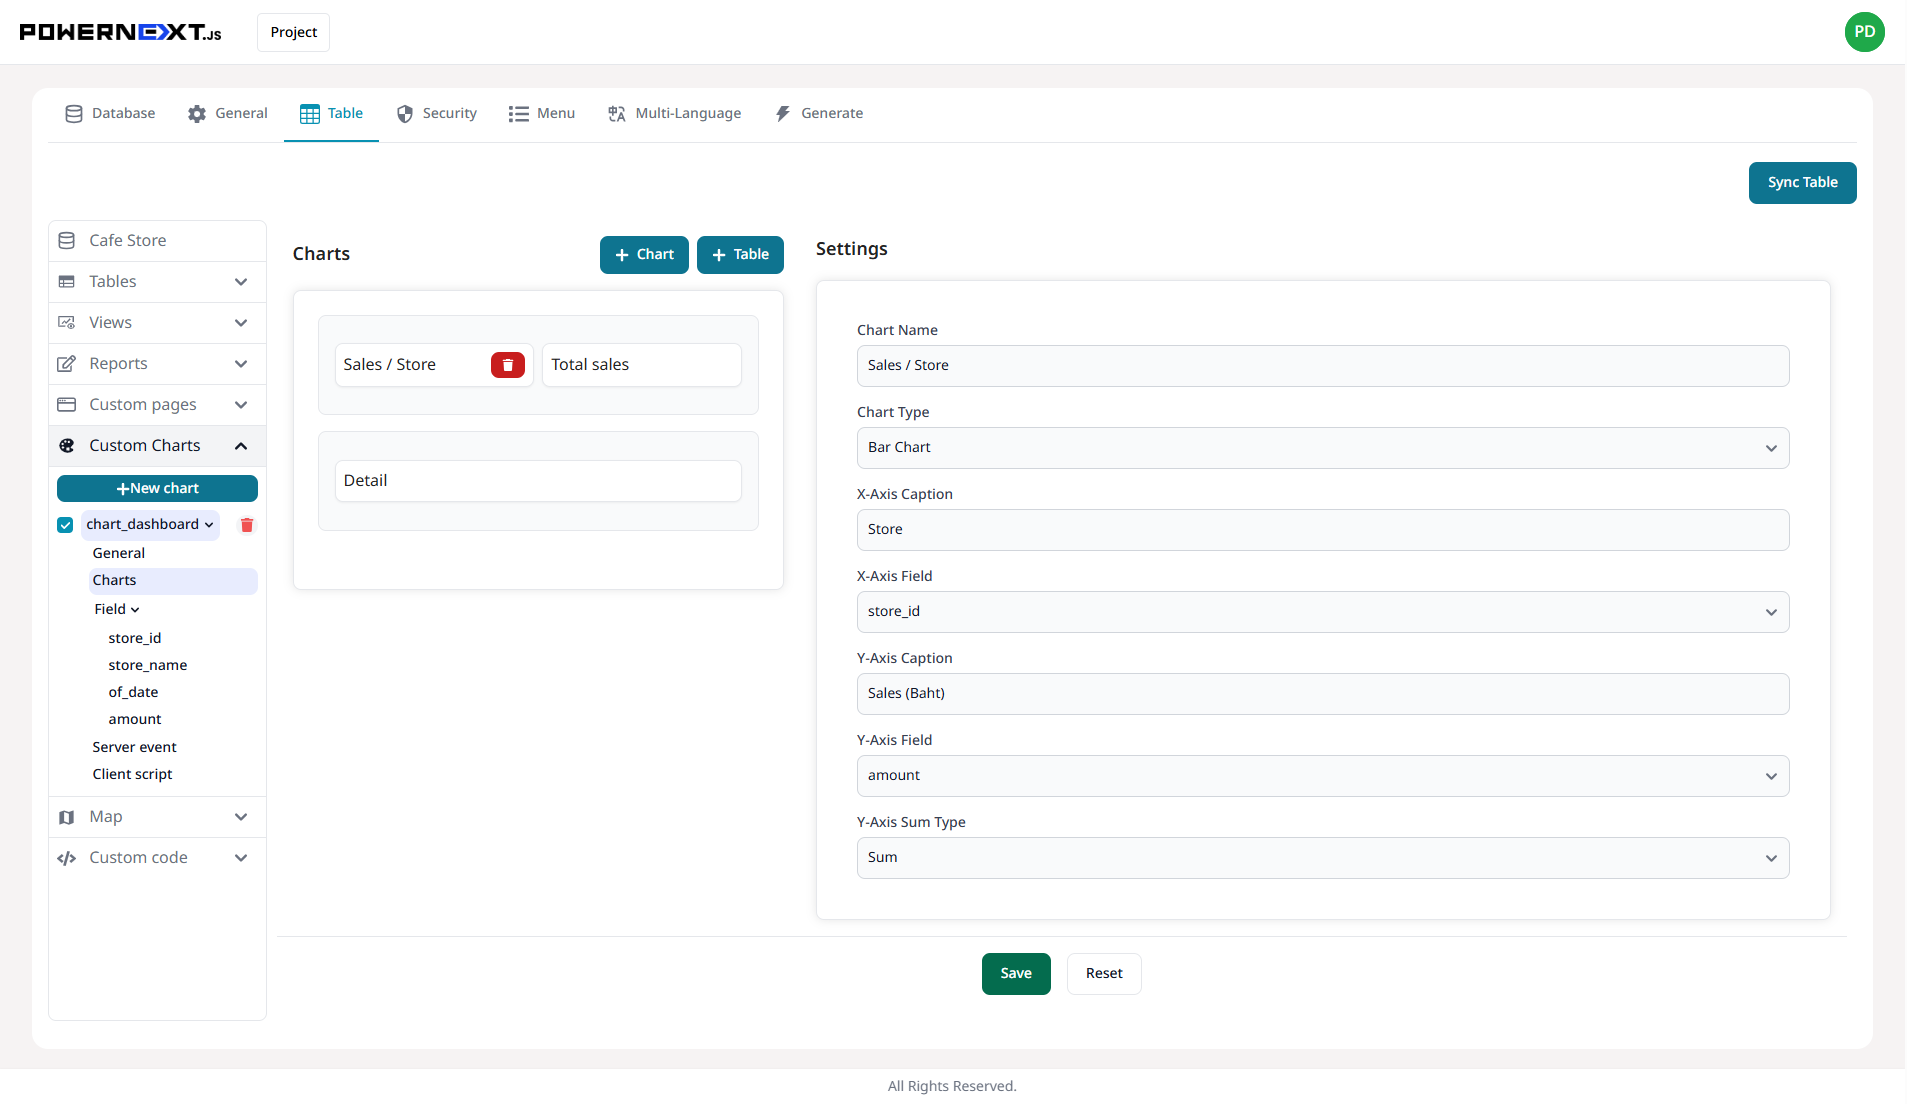Select Charts in the sidebar tree
Viewport: 1907px width, 1104px height.
tap(173, 581)
